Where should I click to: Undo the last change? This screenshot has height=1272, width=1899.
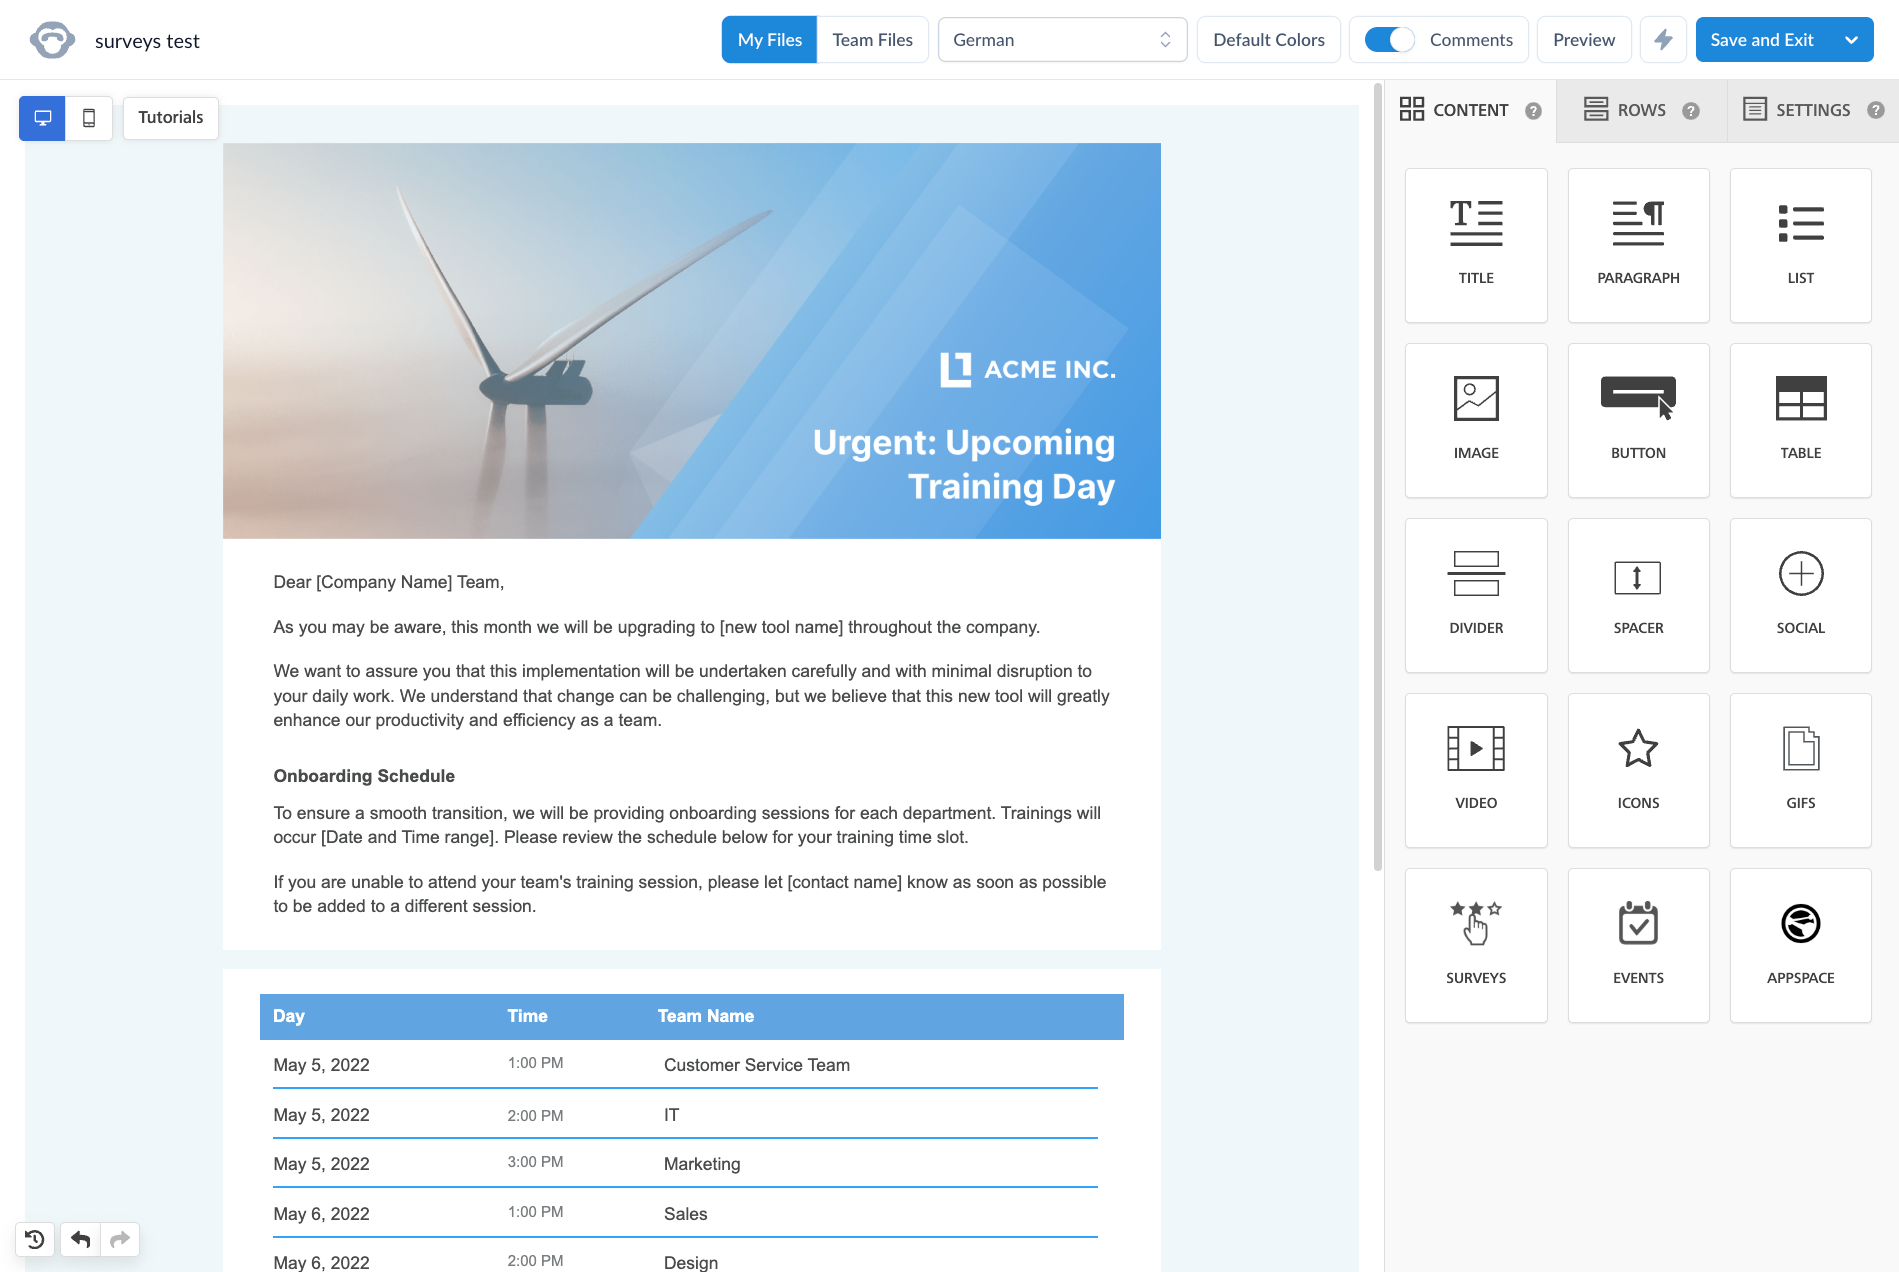pos(80,1239)
